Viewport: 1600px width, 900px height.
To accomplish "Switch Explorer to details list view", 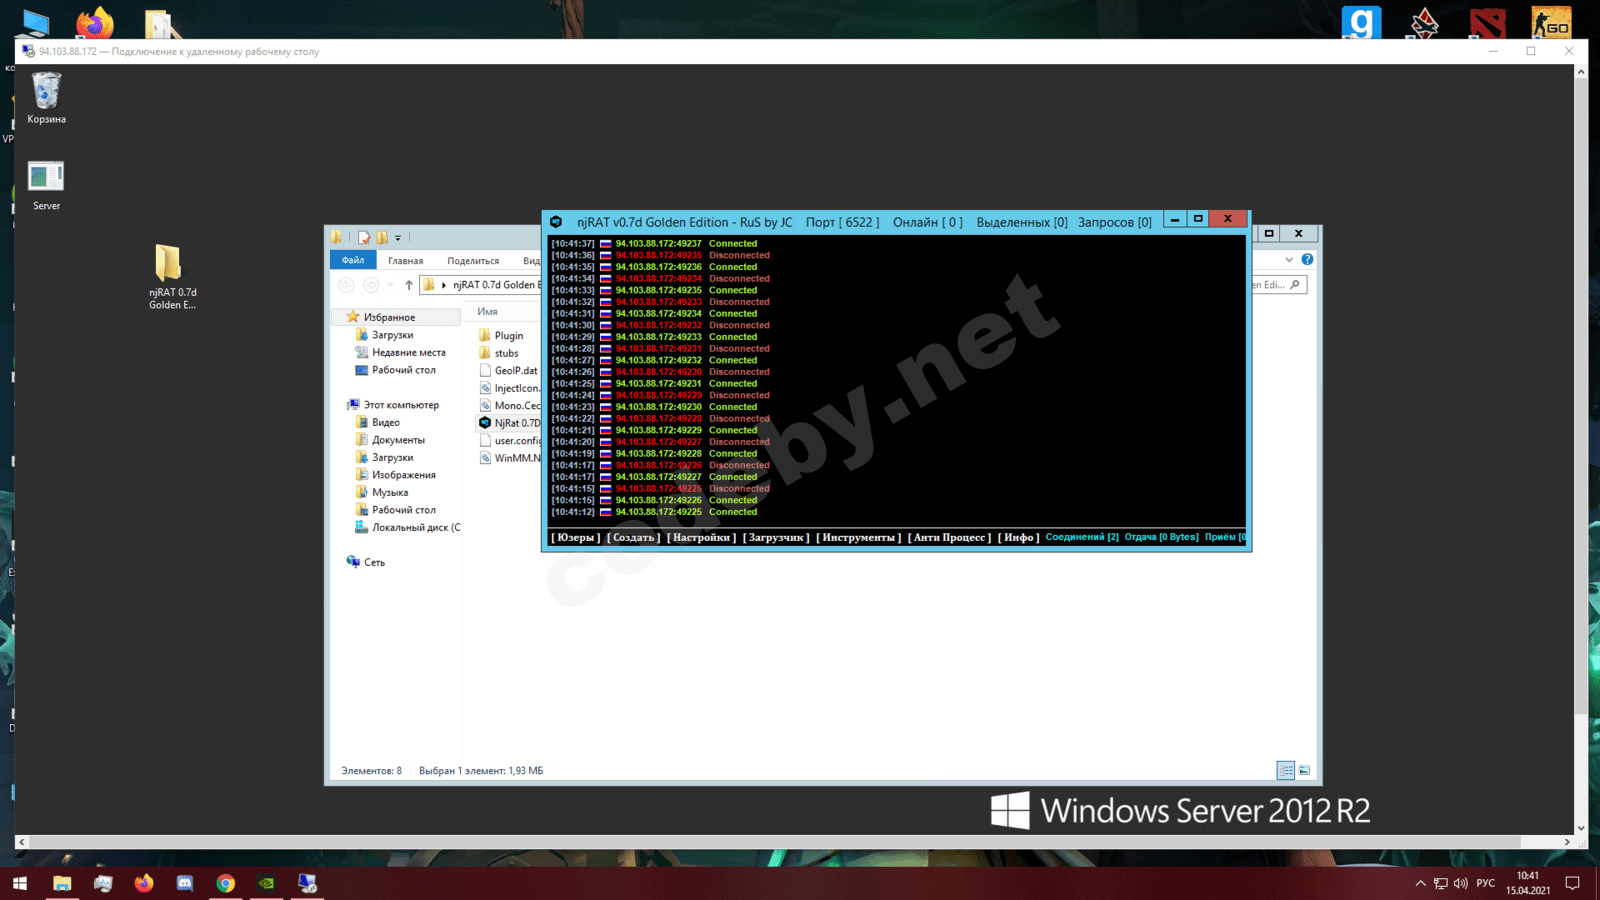I will [1286, 770].
